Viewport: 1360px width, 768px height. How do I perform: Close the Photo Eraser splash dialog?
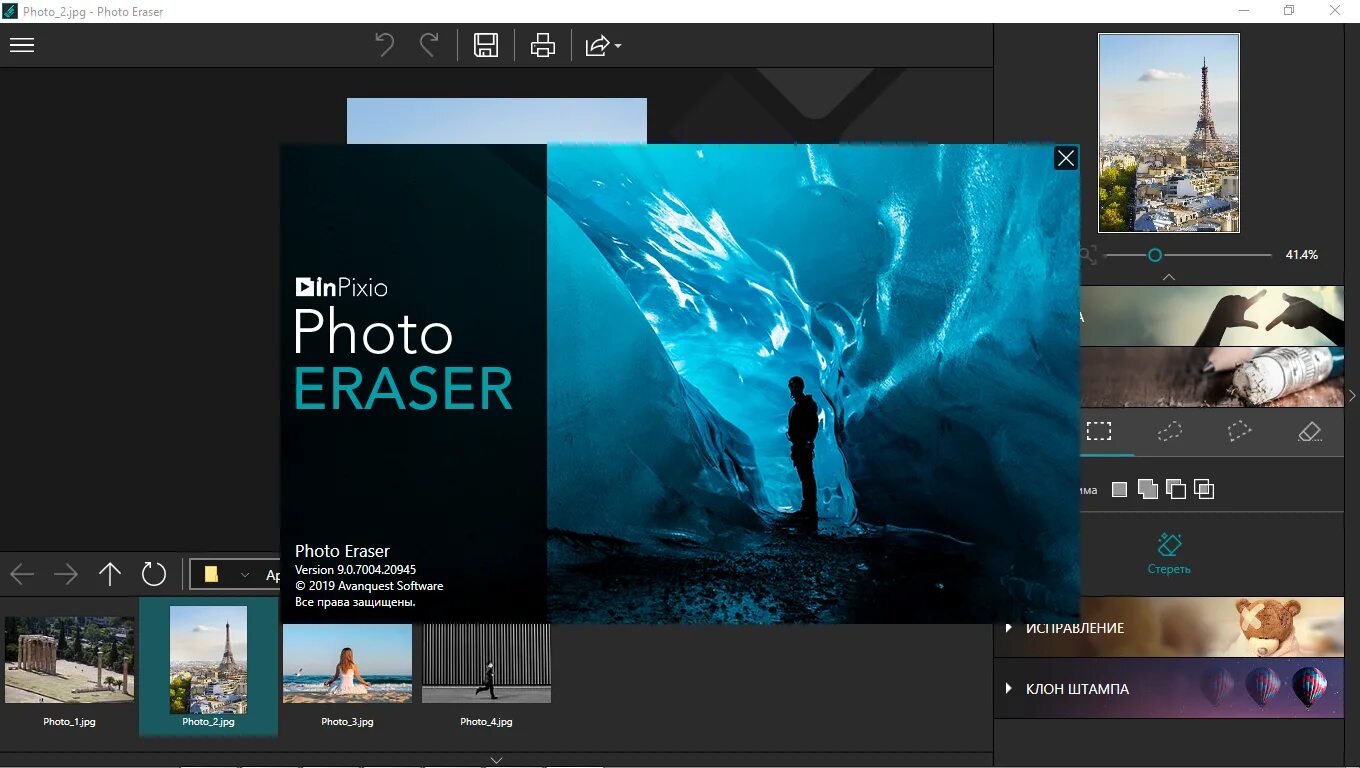click(x=1066, y=158)
